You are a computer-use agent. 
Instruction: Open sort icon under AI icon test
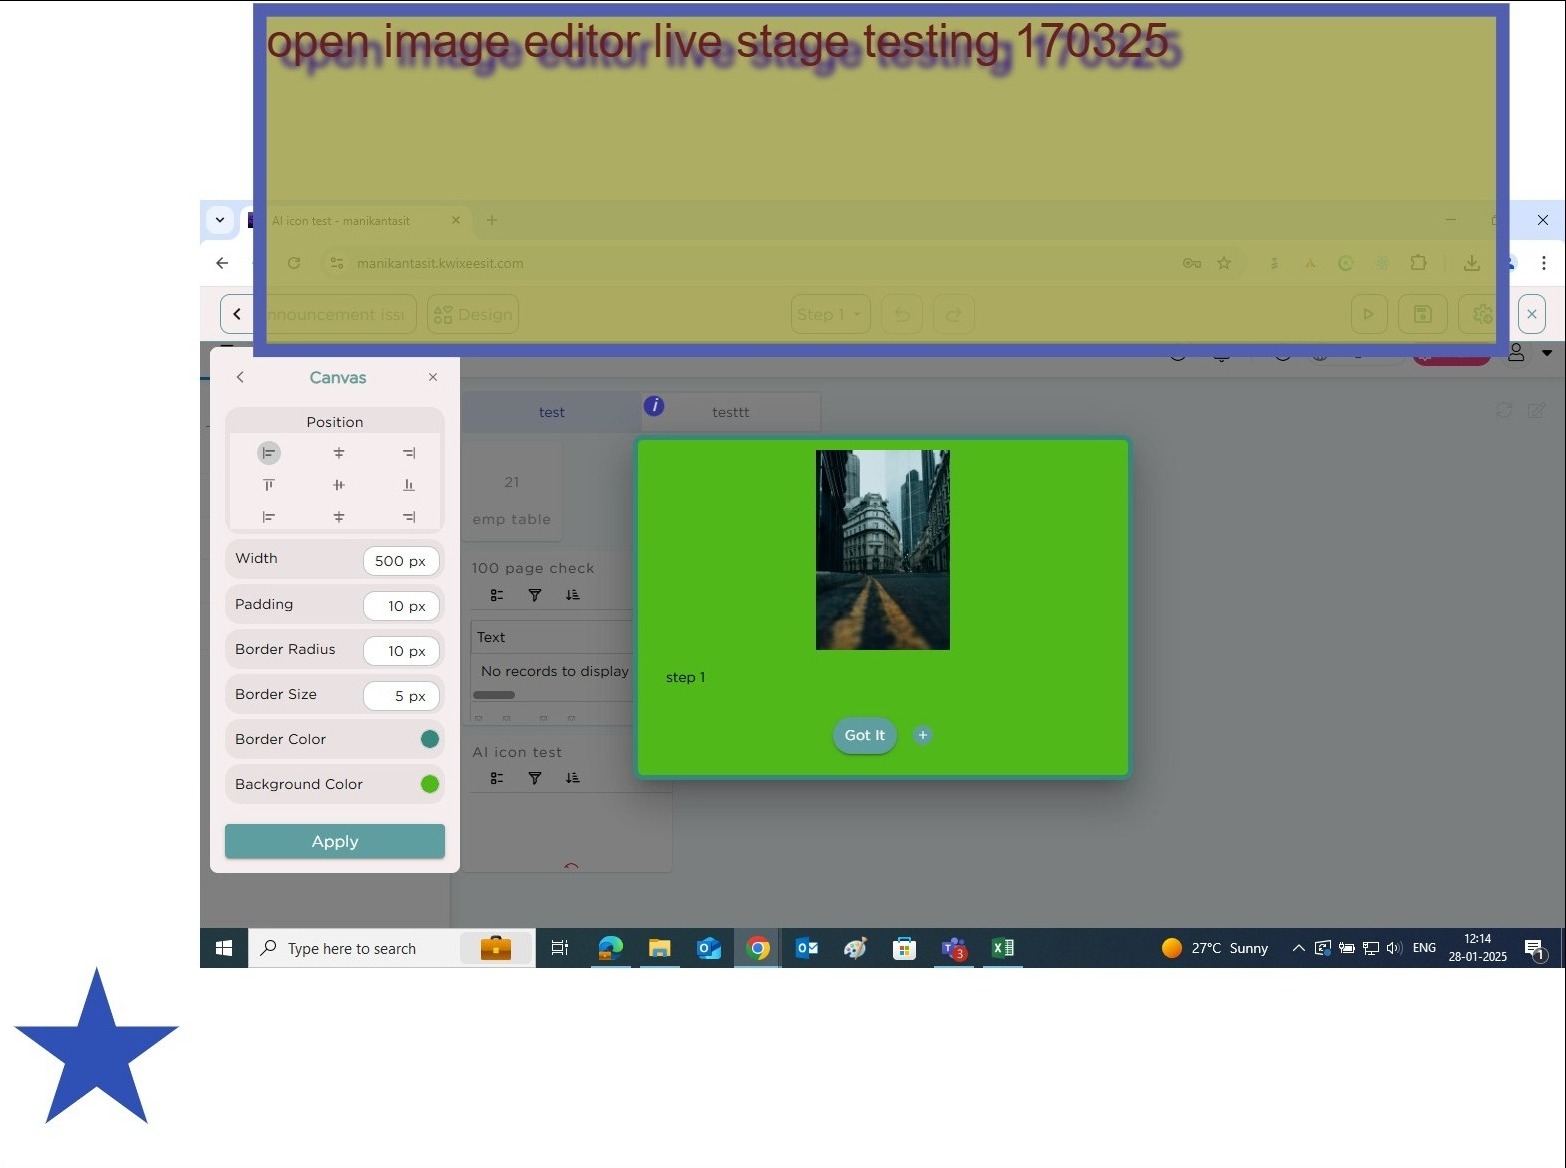point(572,778)
